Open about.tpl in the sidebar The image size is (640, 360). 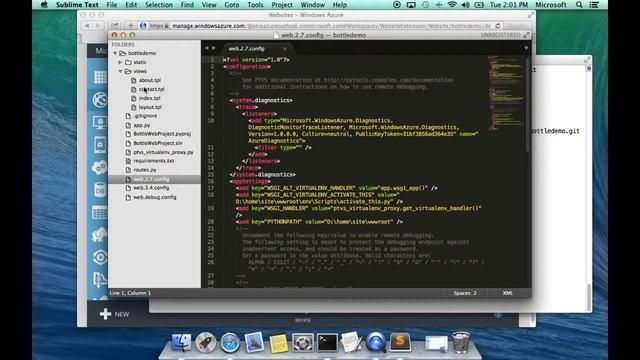tap(149, 80)
